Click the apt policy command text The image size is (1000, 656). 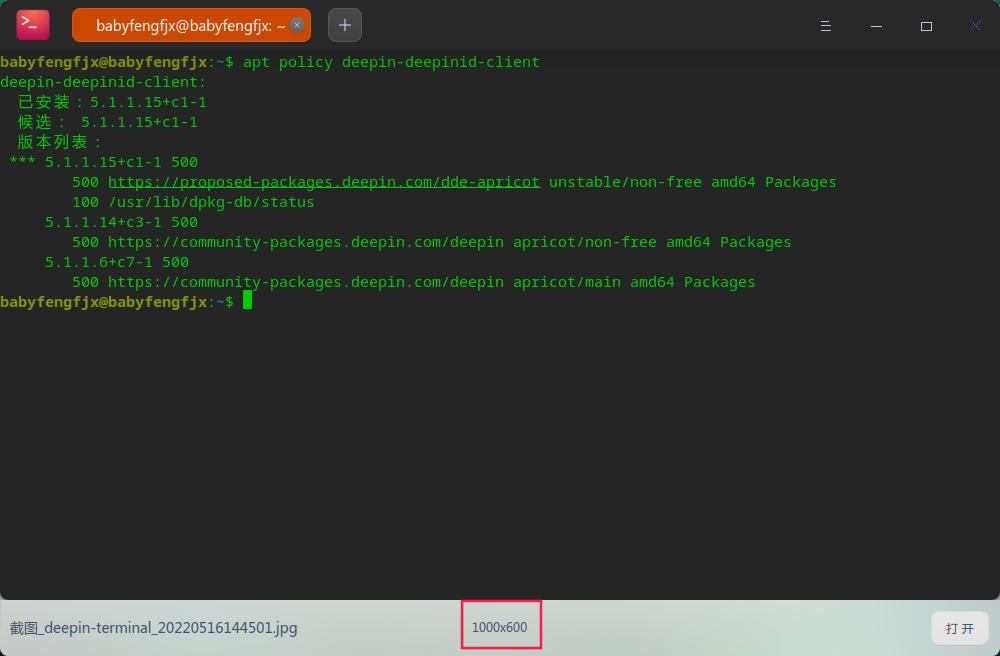coord(391,62)
